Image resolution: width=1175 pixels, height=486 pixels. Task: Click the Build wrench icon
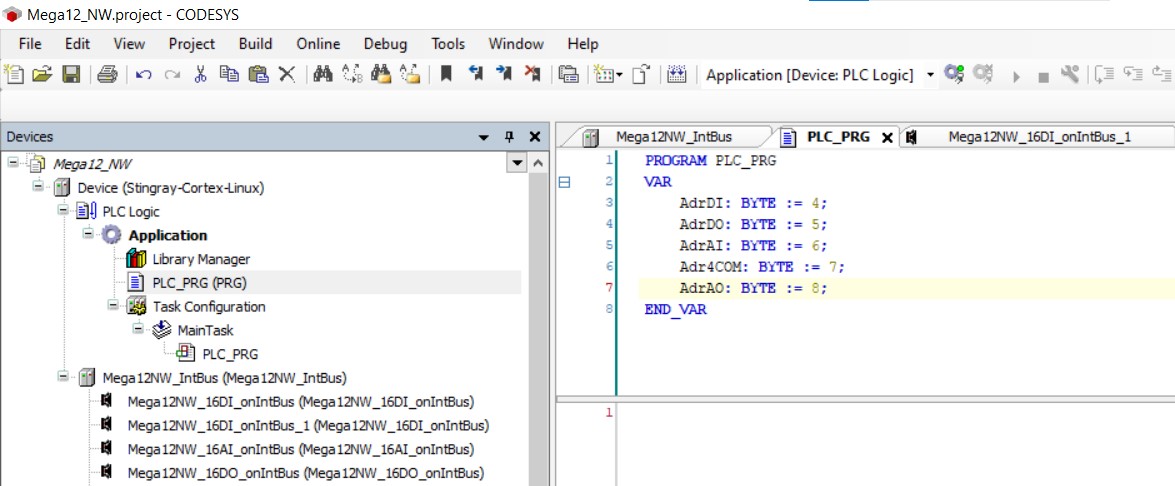click(1070, 75)
